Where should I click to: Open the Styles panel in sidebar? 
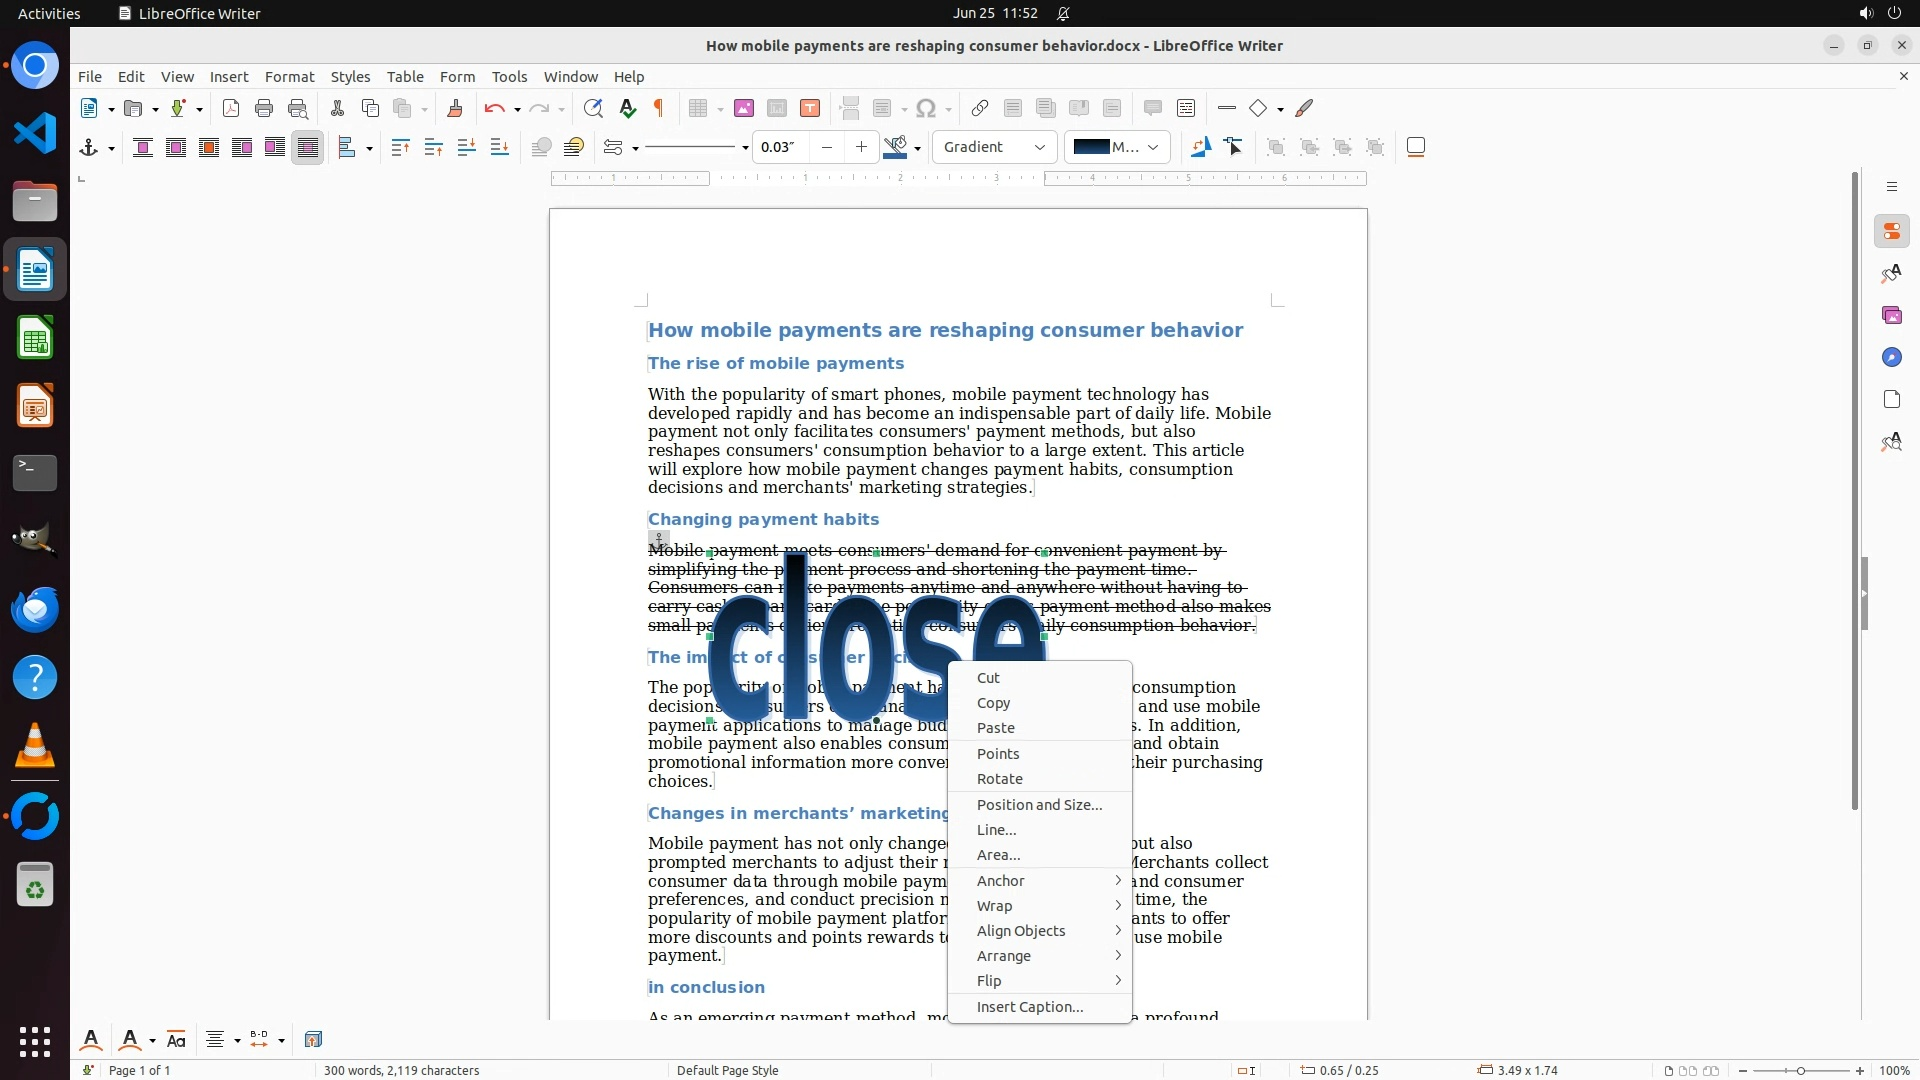point(1891,274)
